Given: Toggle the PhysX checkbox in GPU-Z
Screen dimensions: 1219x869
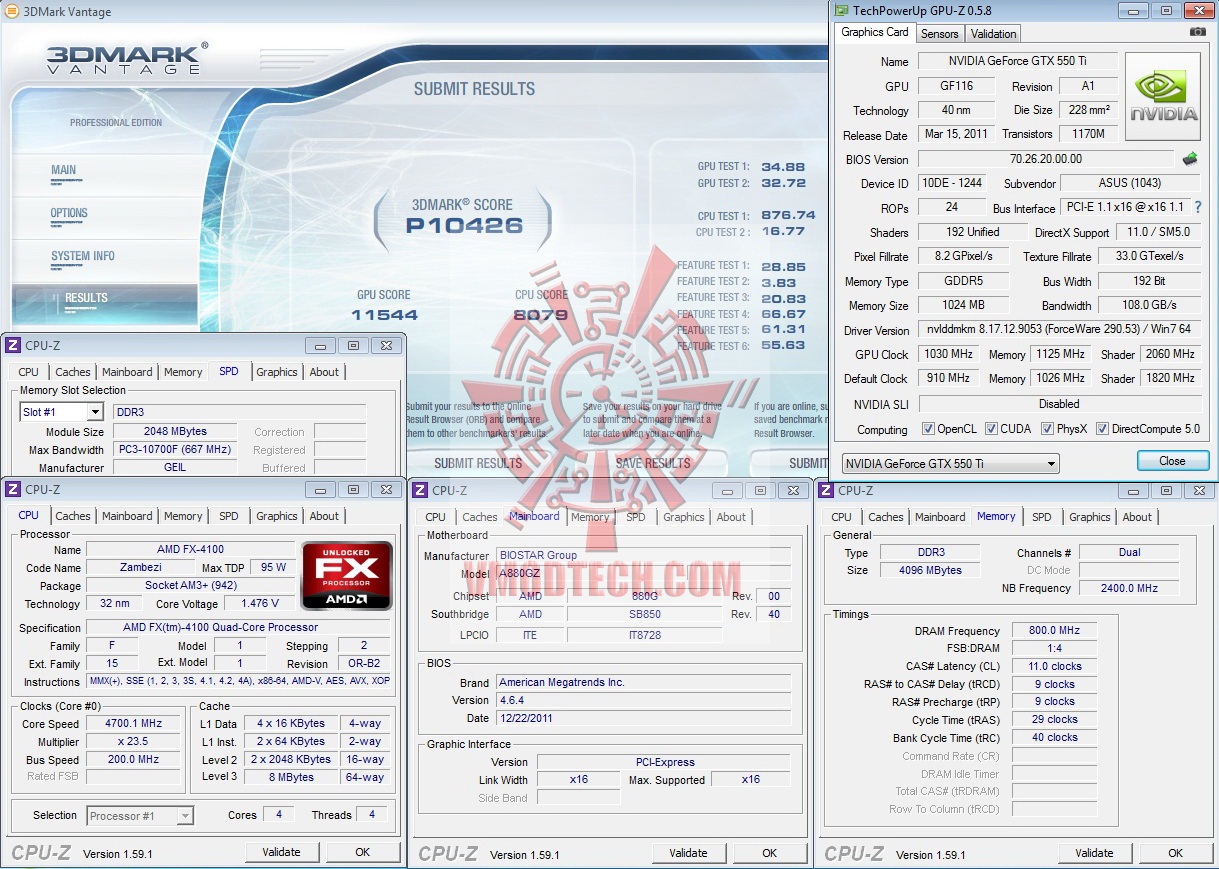Looking at the screenshot, I should pos(1047,429).
